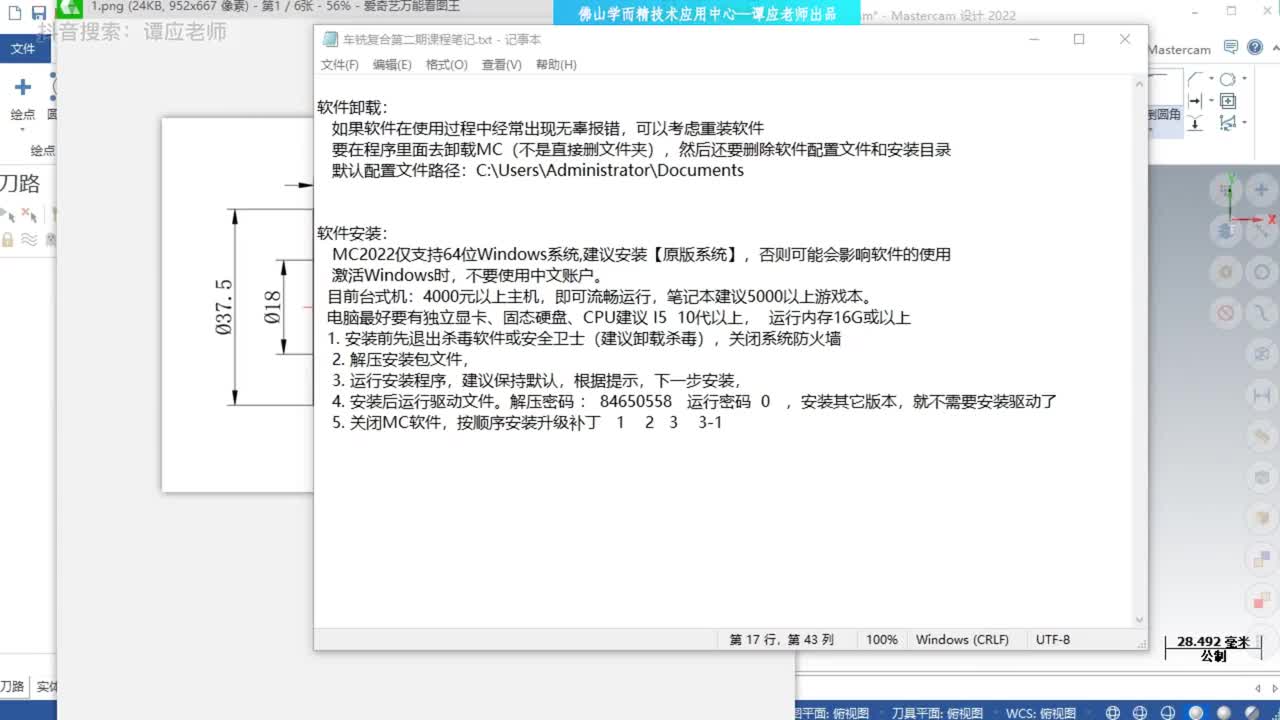Close the Notepad window
Image resolution: width=1280 pixels, height=720 pixels.
1125,39
